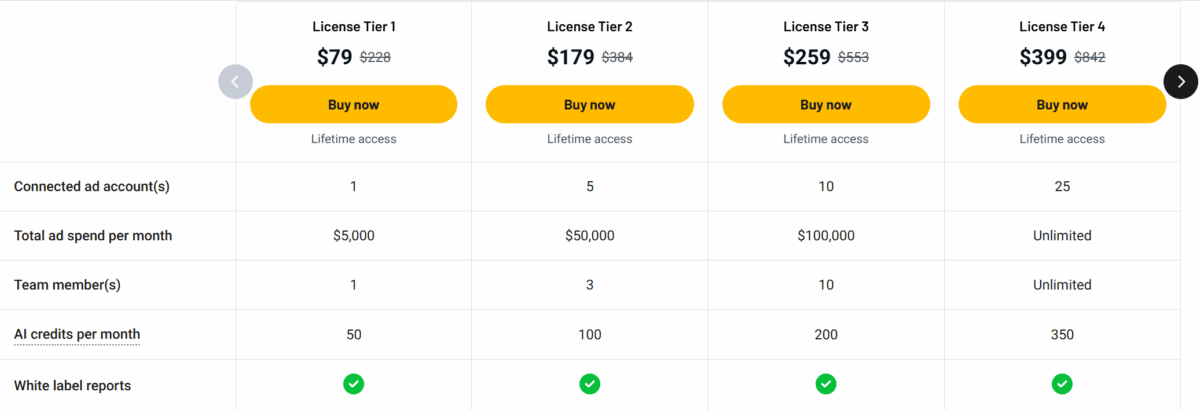Open the AI credits per month tooltip label
This screenshot has height=410, width=1200.
[77, 335]
